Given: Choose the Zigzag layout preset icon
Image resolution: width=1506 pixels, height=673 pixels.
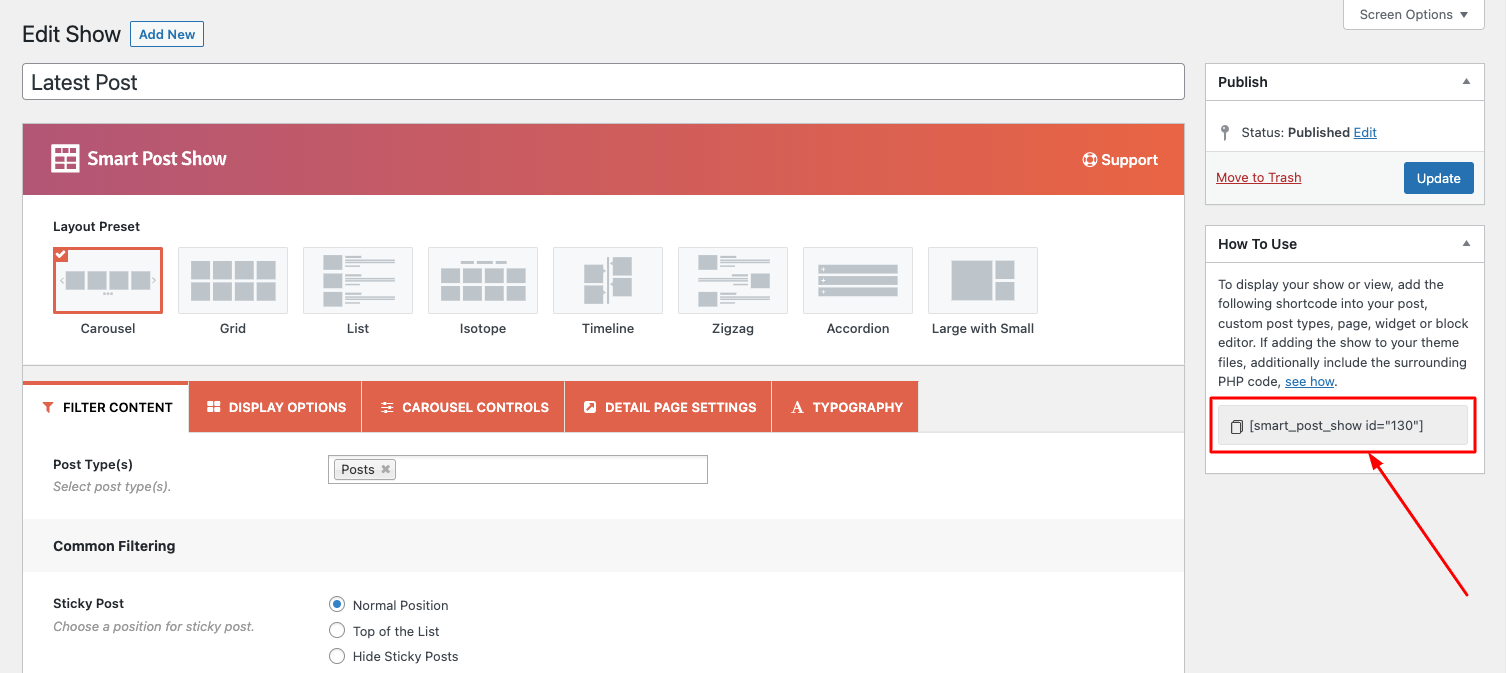Looking at the screenshot, I should [x=733, y=281].
